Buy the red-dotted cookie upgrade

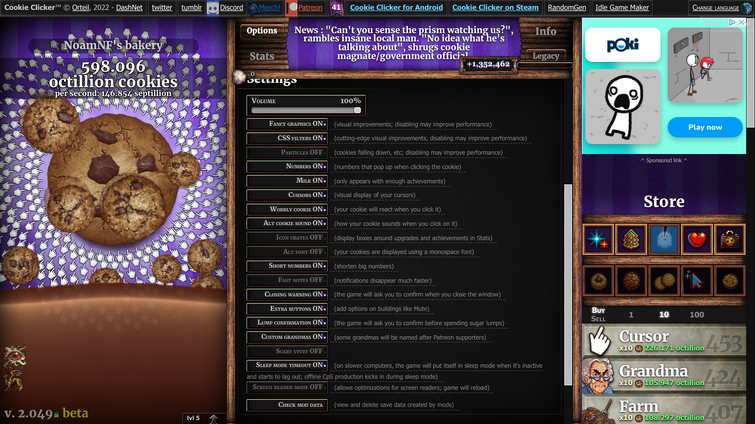[x=729, y=281]
